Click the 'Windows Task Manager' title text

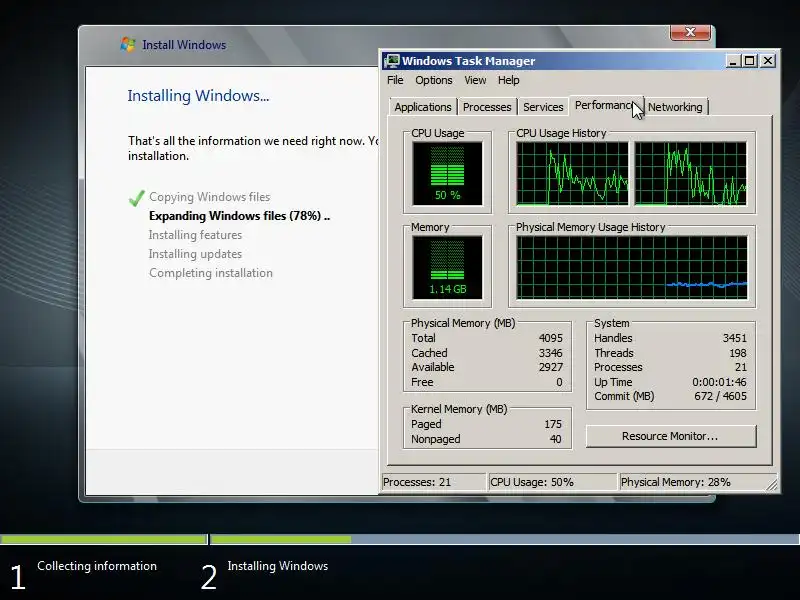pos(468,61)
